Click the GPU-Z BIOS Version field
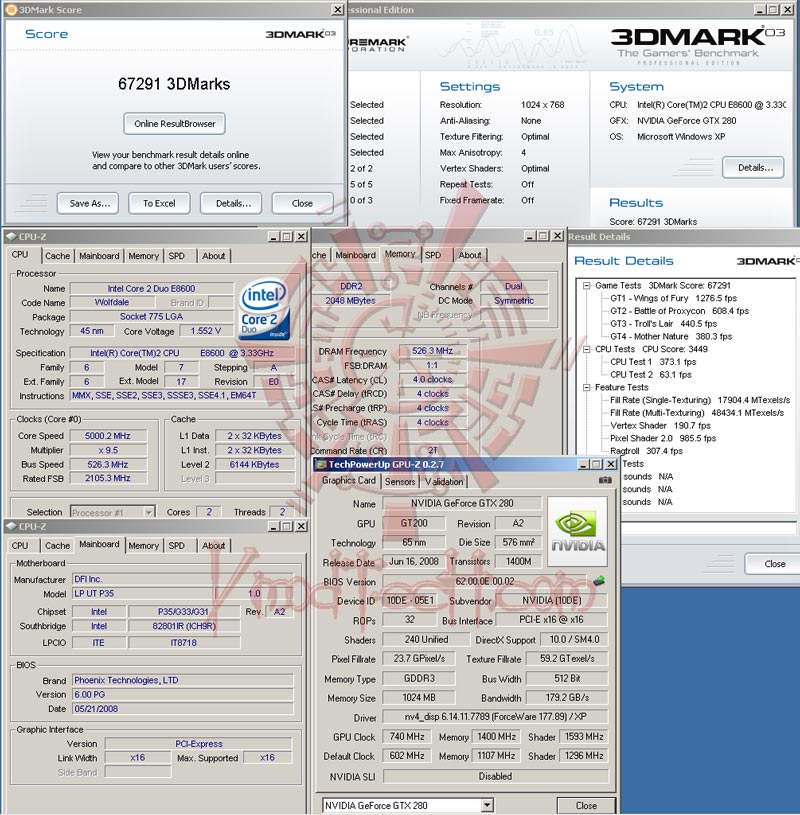The height and width of the screenshot is (815, 800). pyautogui.click(x=485, y=581)
